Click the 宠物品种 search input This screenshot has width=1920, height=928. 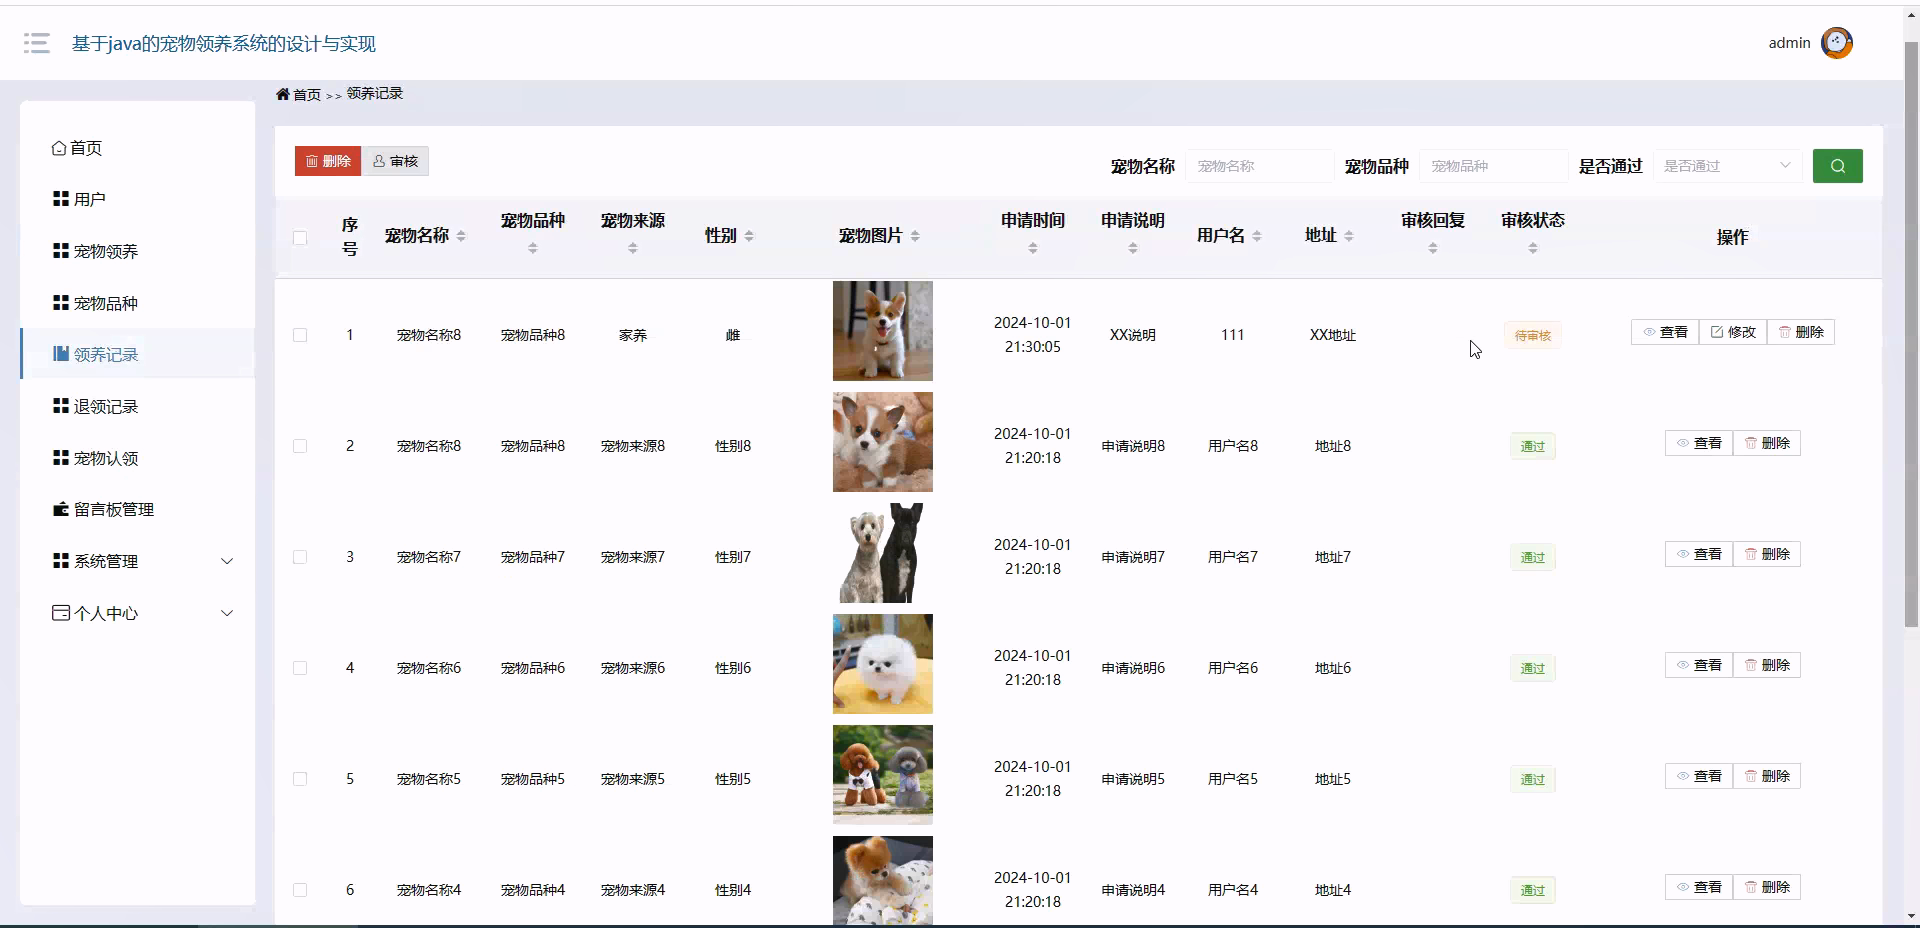click(x=1494, y=166)
